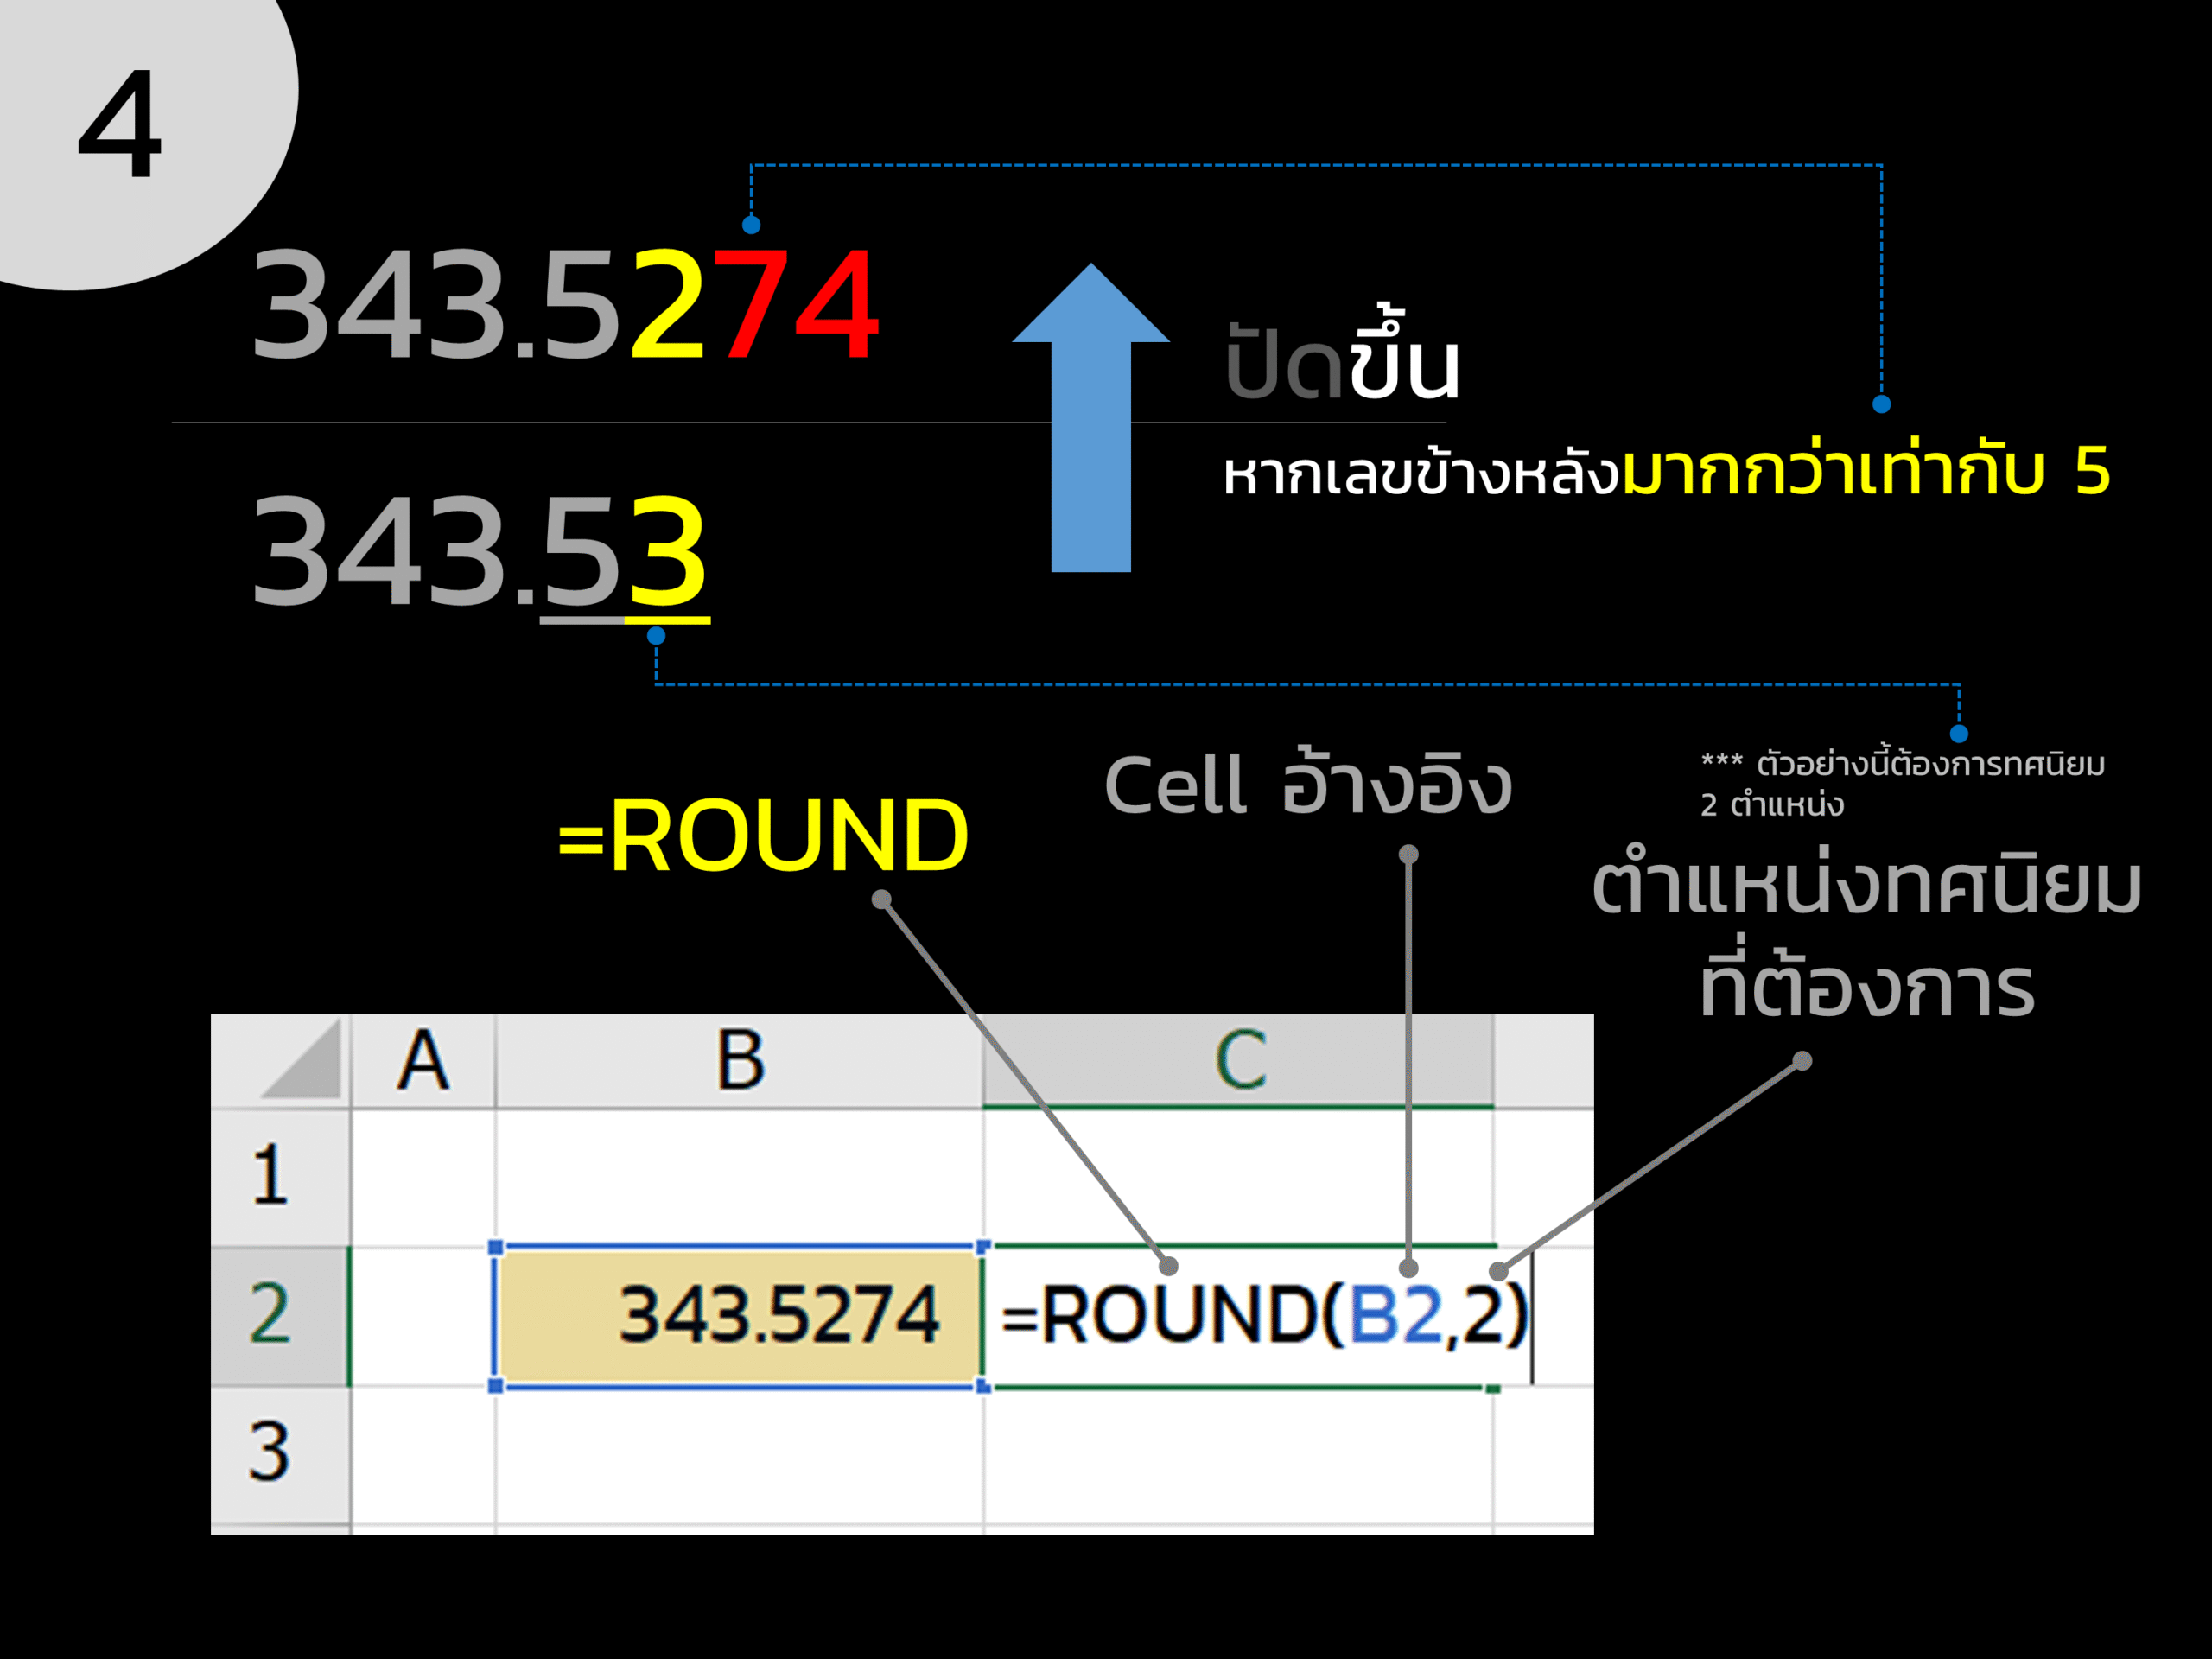Click empty cell B1
The width and height of the screenshot is (2212, 1659).
pos(740,1177)
